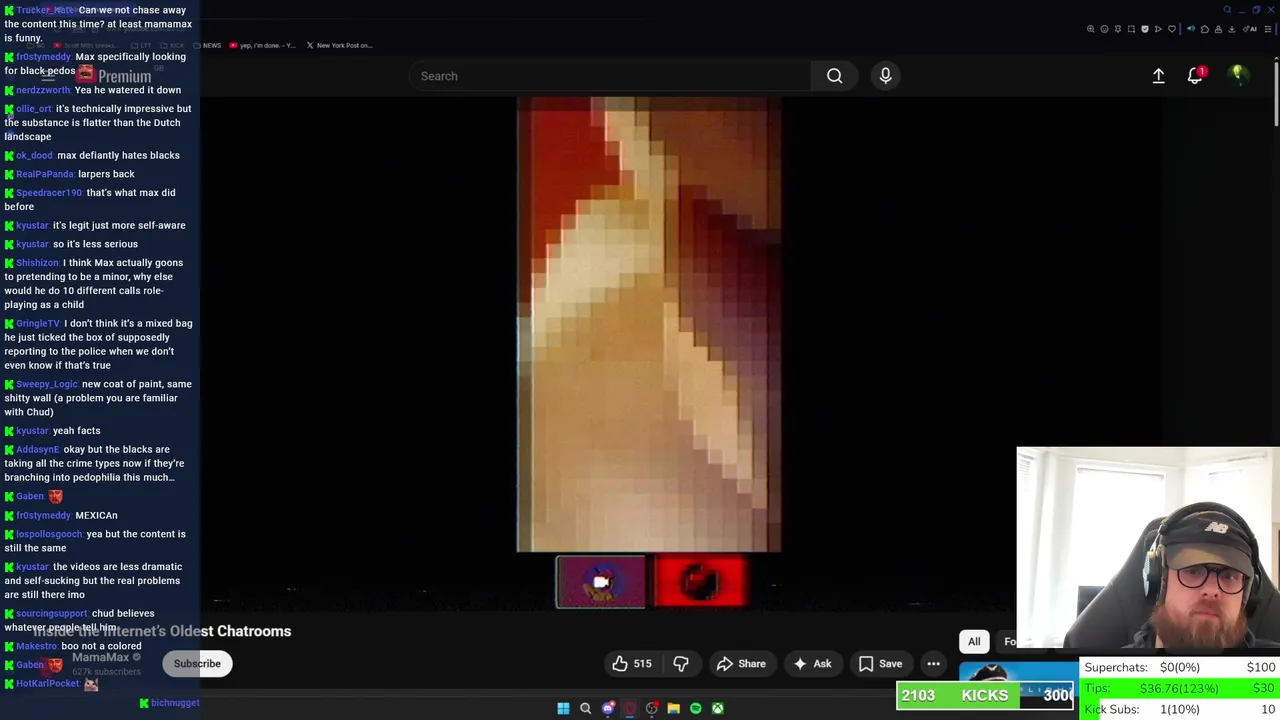Open Windows Start menu
The width and height of the screenshot is (1280, 720).
pos(563,708)
